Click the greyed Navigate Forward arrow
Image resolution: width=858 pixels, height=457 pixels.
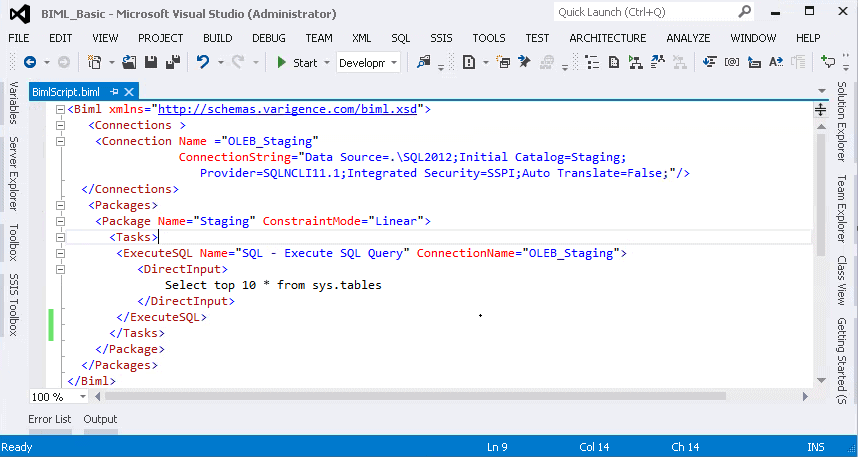(x=64, y=62)
